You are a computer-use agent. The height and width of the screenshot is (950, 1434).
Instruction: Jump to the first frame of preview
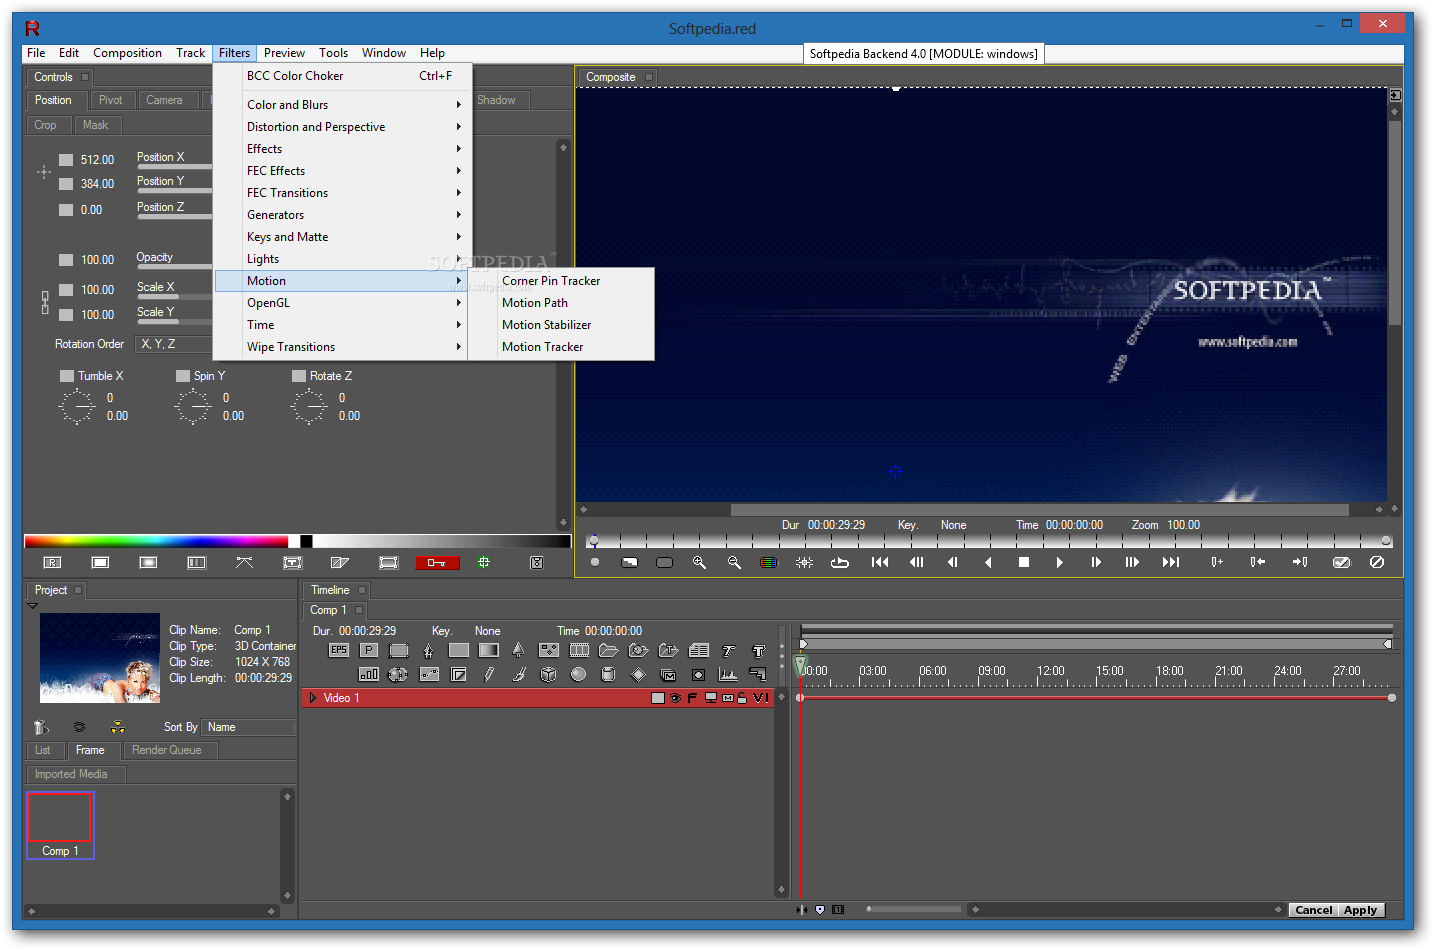[880, 562]
